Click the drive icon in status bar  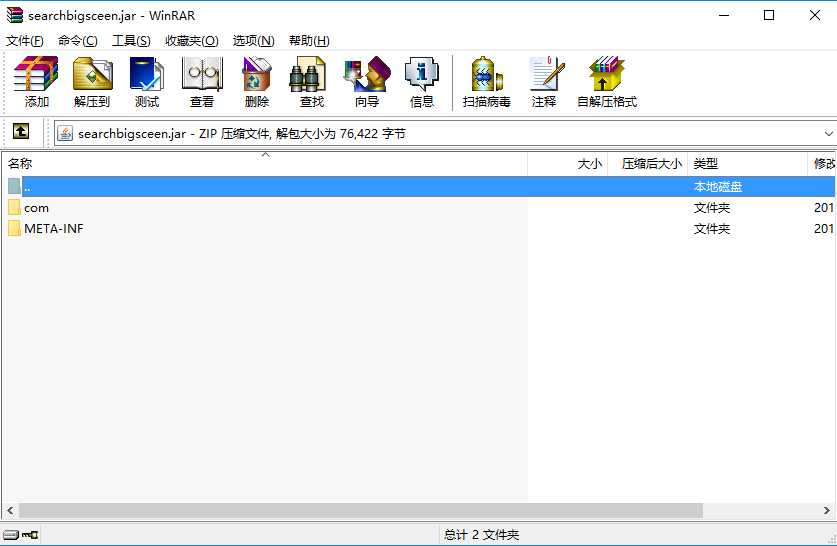11,534
